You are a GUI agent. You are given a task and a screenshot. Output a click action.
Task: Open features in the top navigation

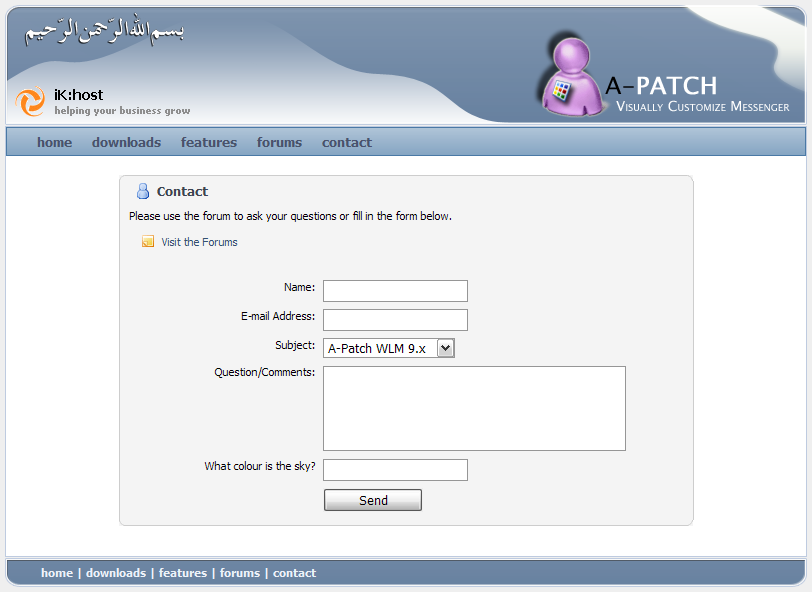tap(209, 142)
